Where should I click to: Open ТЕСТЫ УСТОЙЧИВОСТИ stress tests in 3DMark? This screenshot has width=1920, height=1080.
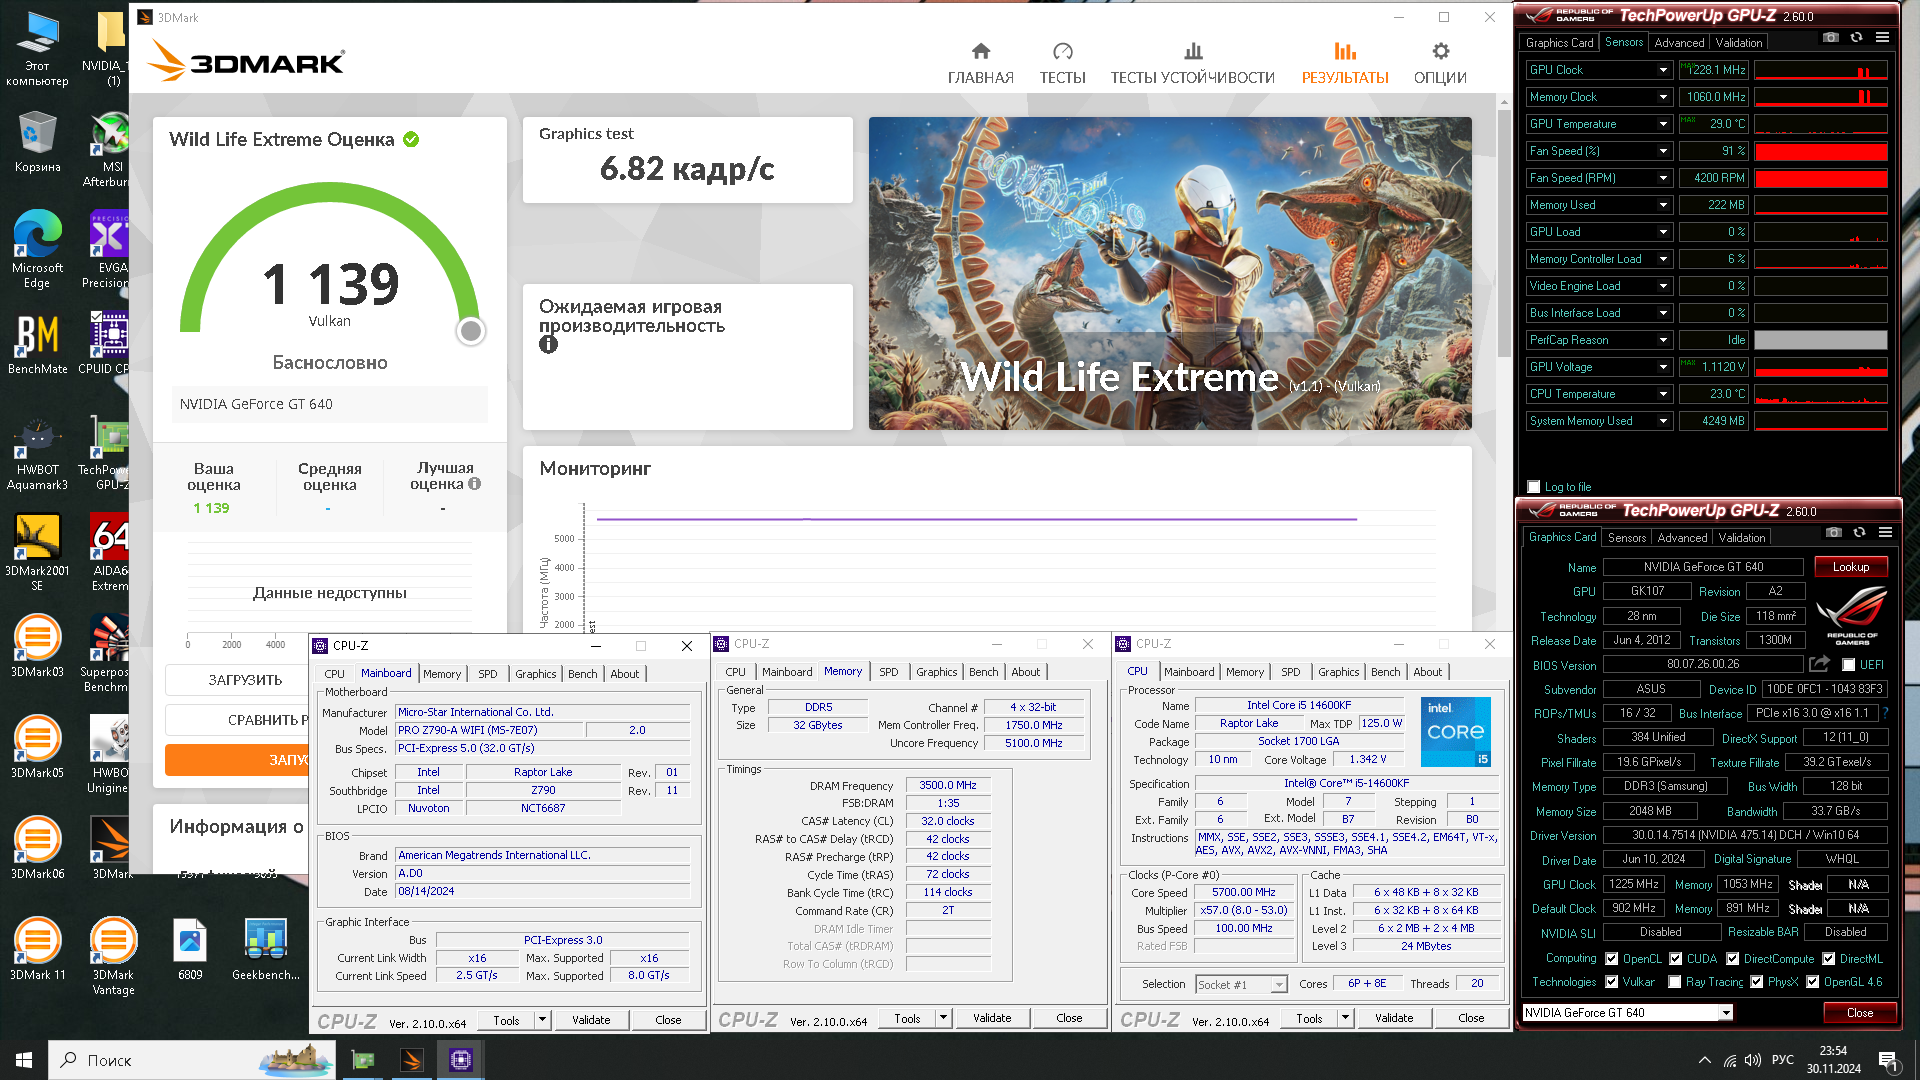1192,64
